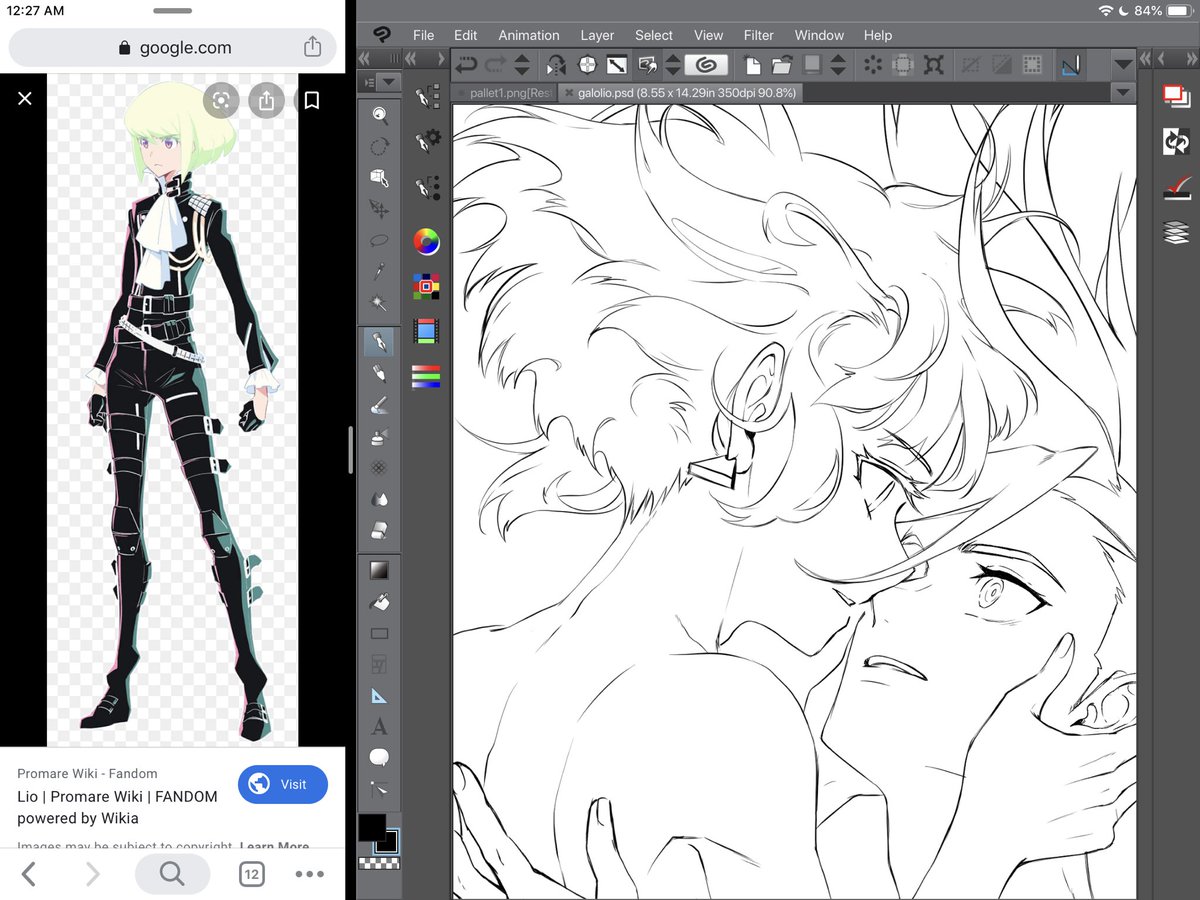Click the stepper arrows beside save icon
Screen dimensions: 1200x900
[x=838, y=65]
